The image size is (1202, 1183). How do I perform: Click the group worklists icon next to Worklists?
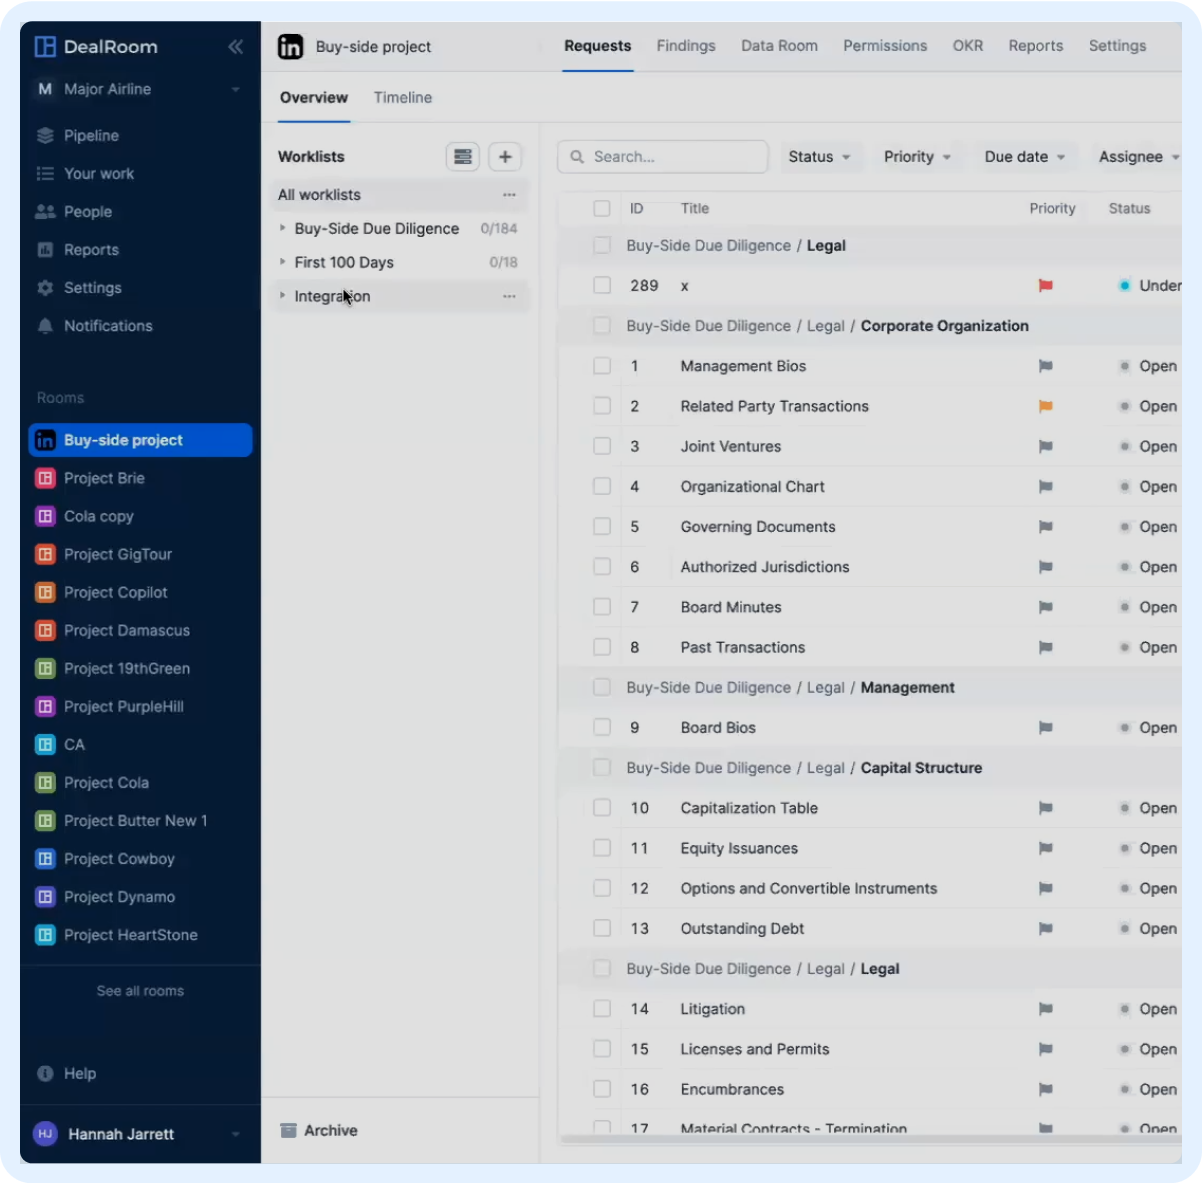point(462,156)
